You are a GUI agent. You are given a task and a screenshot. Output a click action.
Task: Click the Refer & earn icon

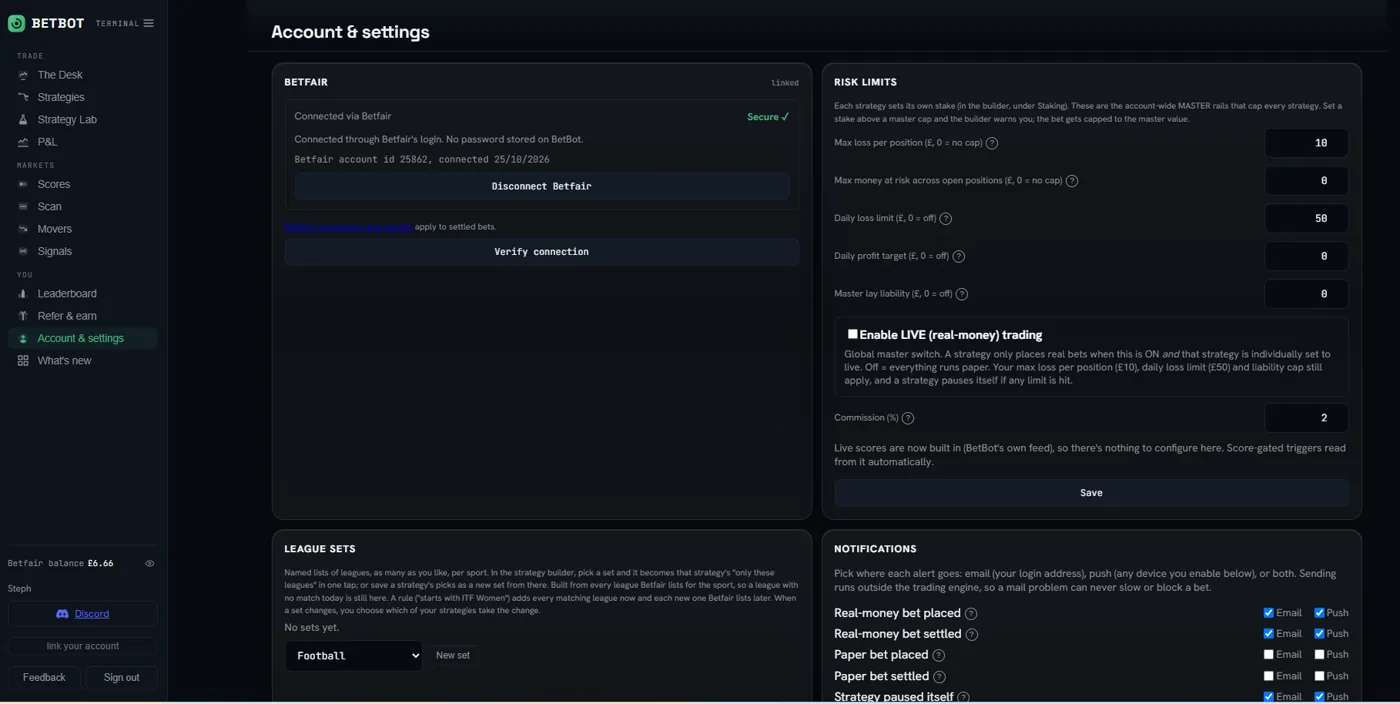[x=23, y=316]
